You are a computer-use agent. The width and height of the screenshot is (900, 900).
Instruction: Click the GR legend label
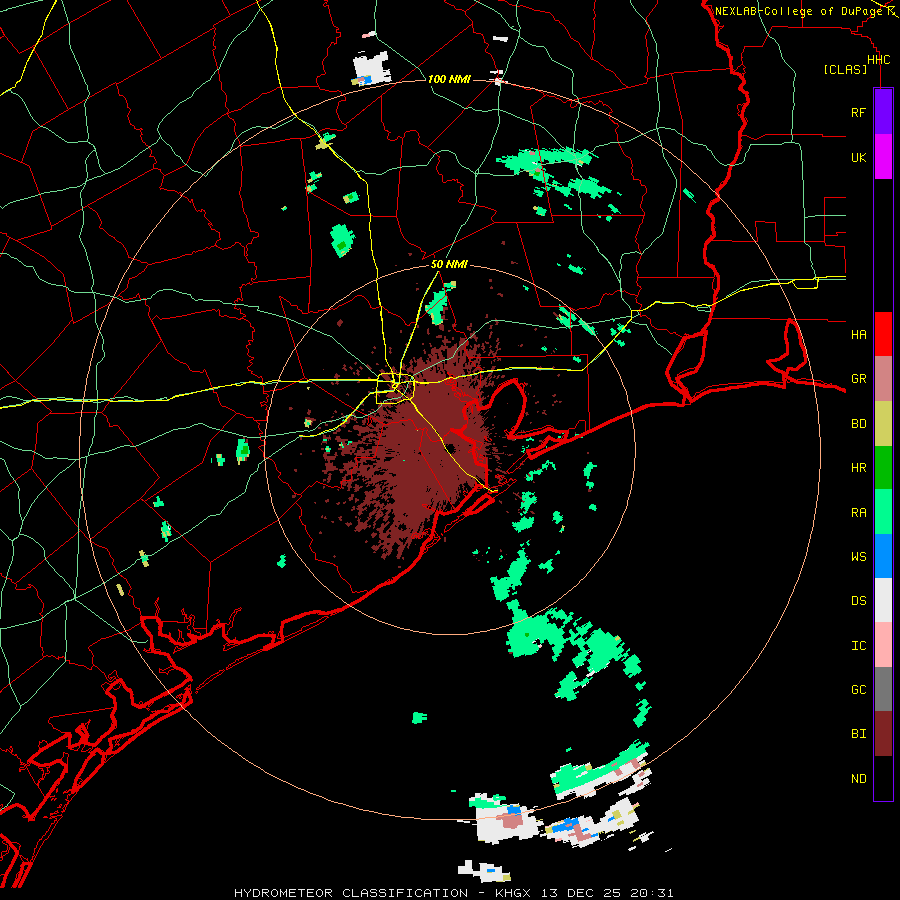[x=858, y=379]
